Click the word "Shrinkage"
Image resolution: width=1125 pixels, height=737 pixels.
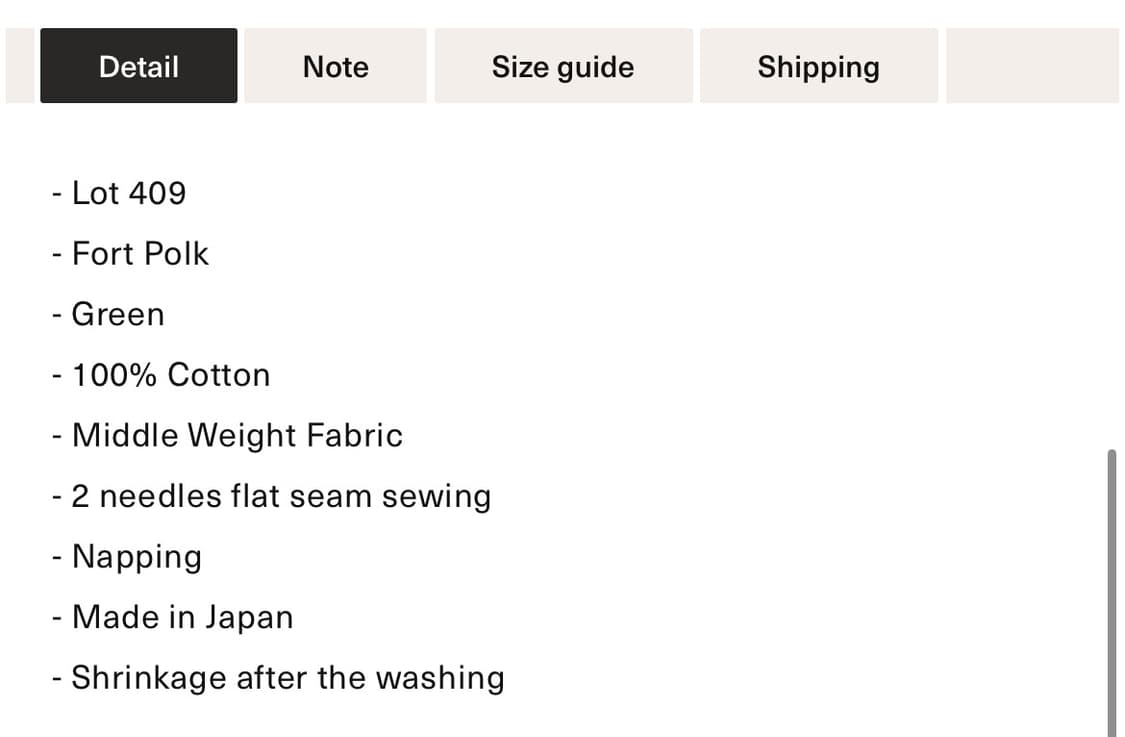(149, 678)
